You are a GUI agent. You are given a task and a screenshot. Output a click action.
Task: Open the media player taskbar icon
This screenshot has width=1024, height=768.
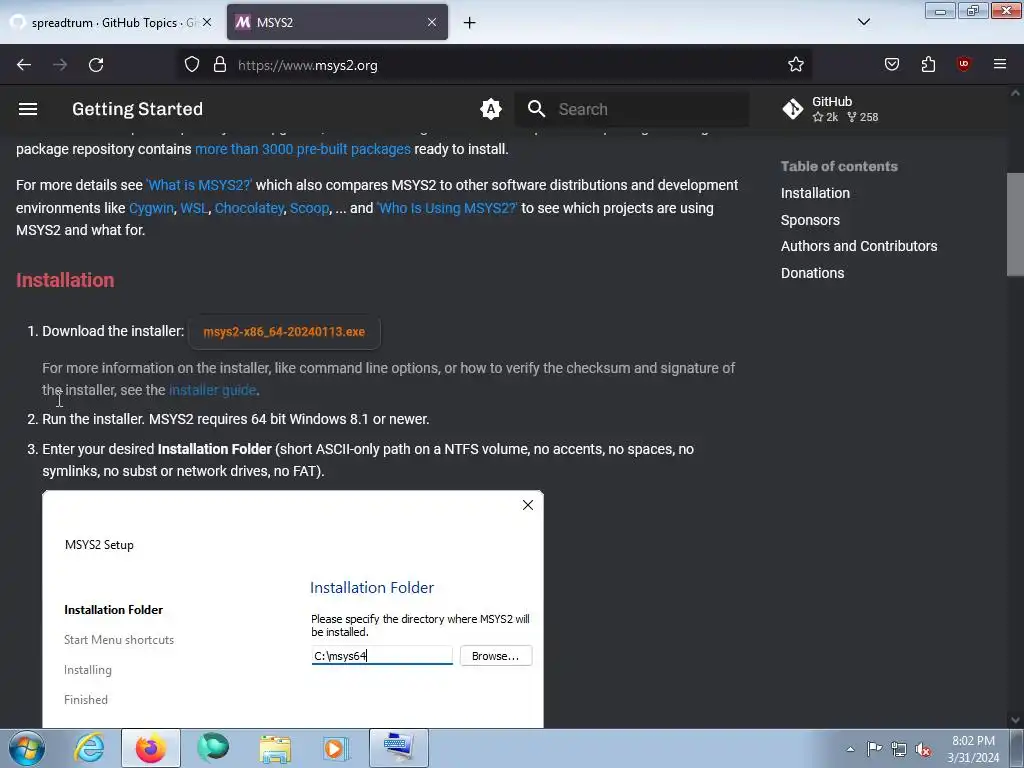coord(336,748)
